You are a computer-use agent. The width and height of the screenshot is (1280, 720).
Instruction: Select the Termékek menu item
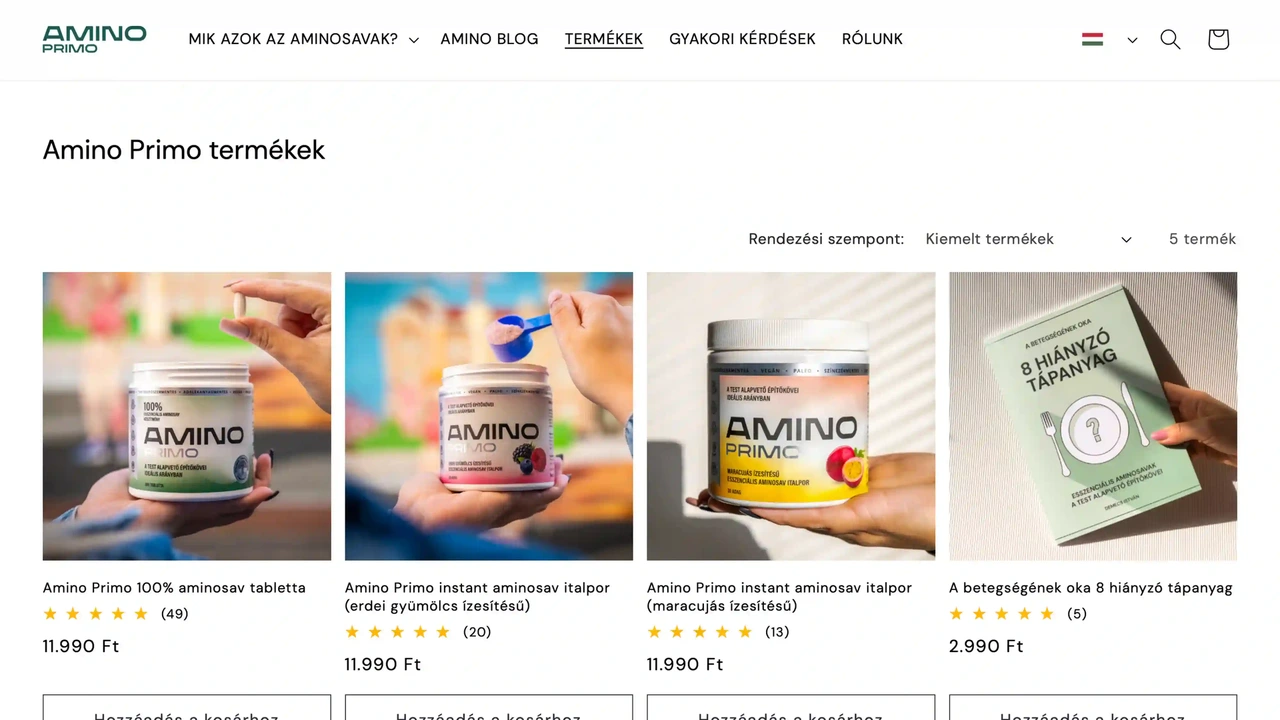click(x=604, y=39)
